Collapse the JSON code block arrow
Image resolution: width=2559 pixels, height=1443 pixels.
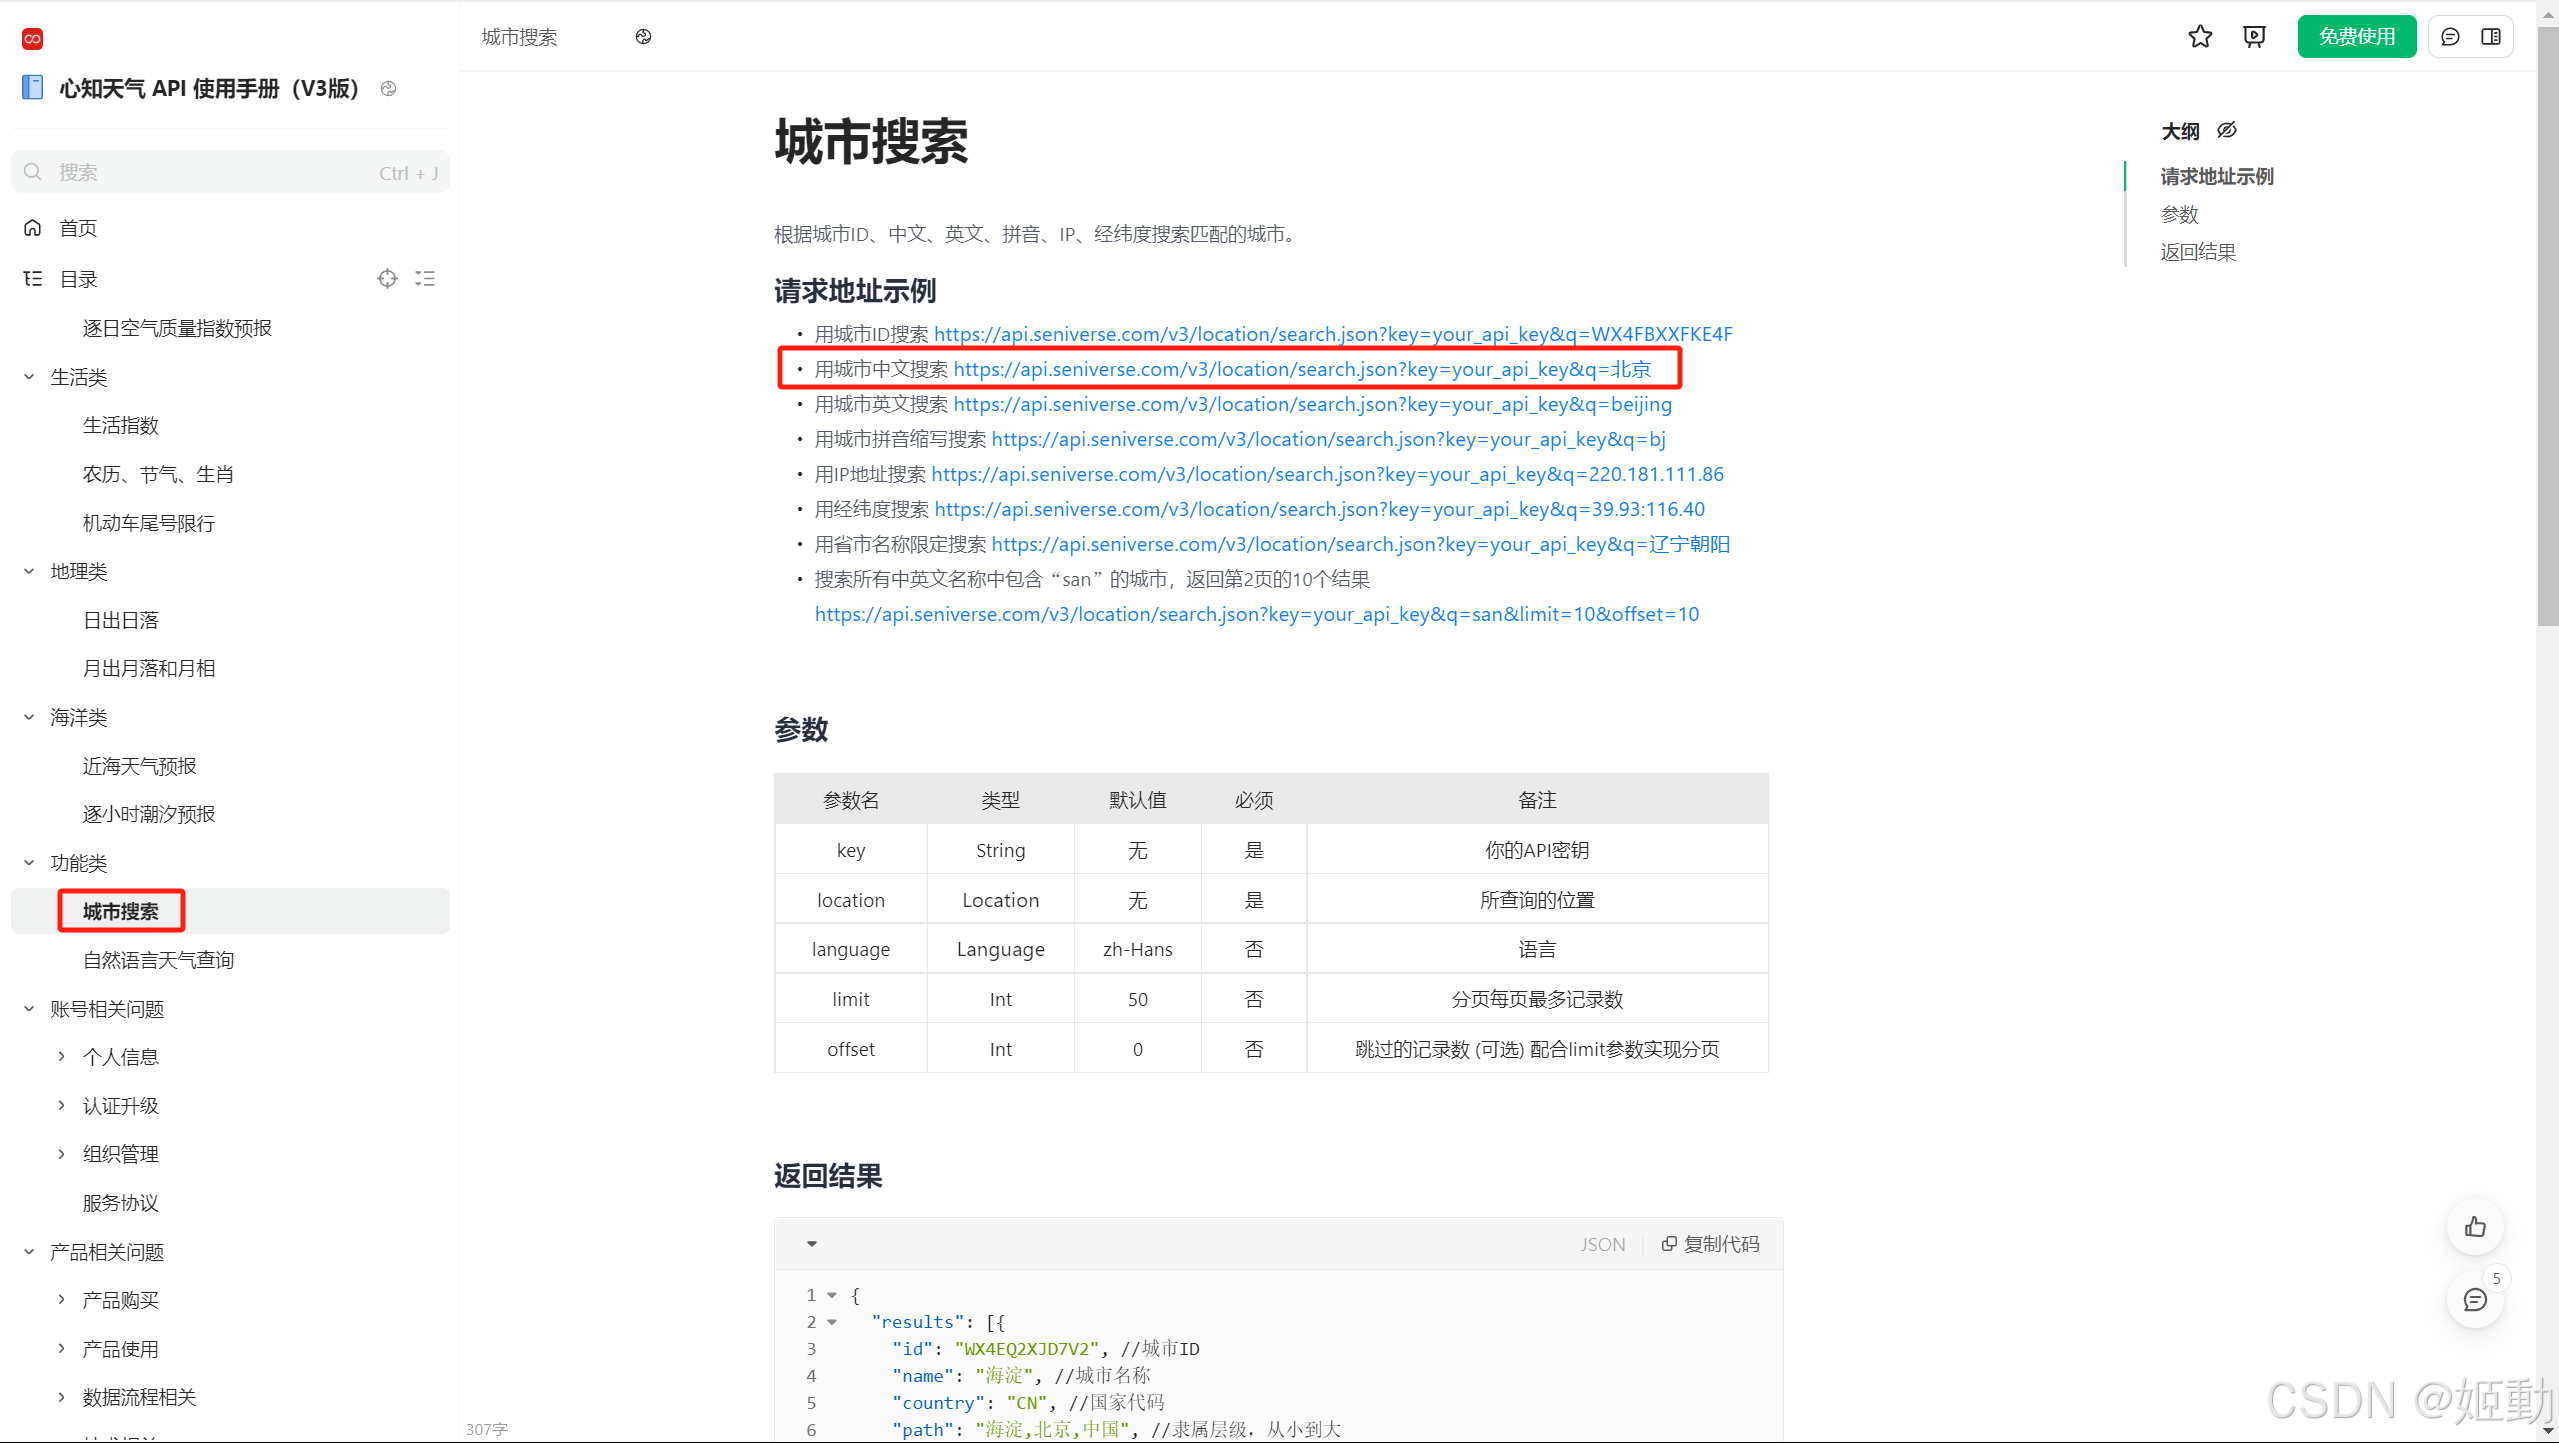click(812, 1244)
